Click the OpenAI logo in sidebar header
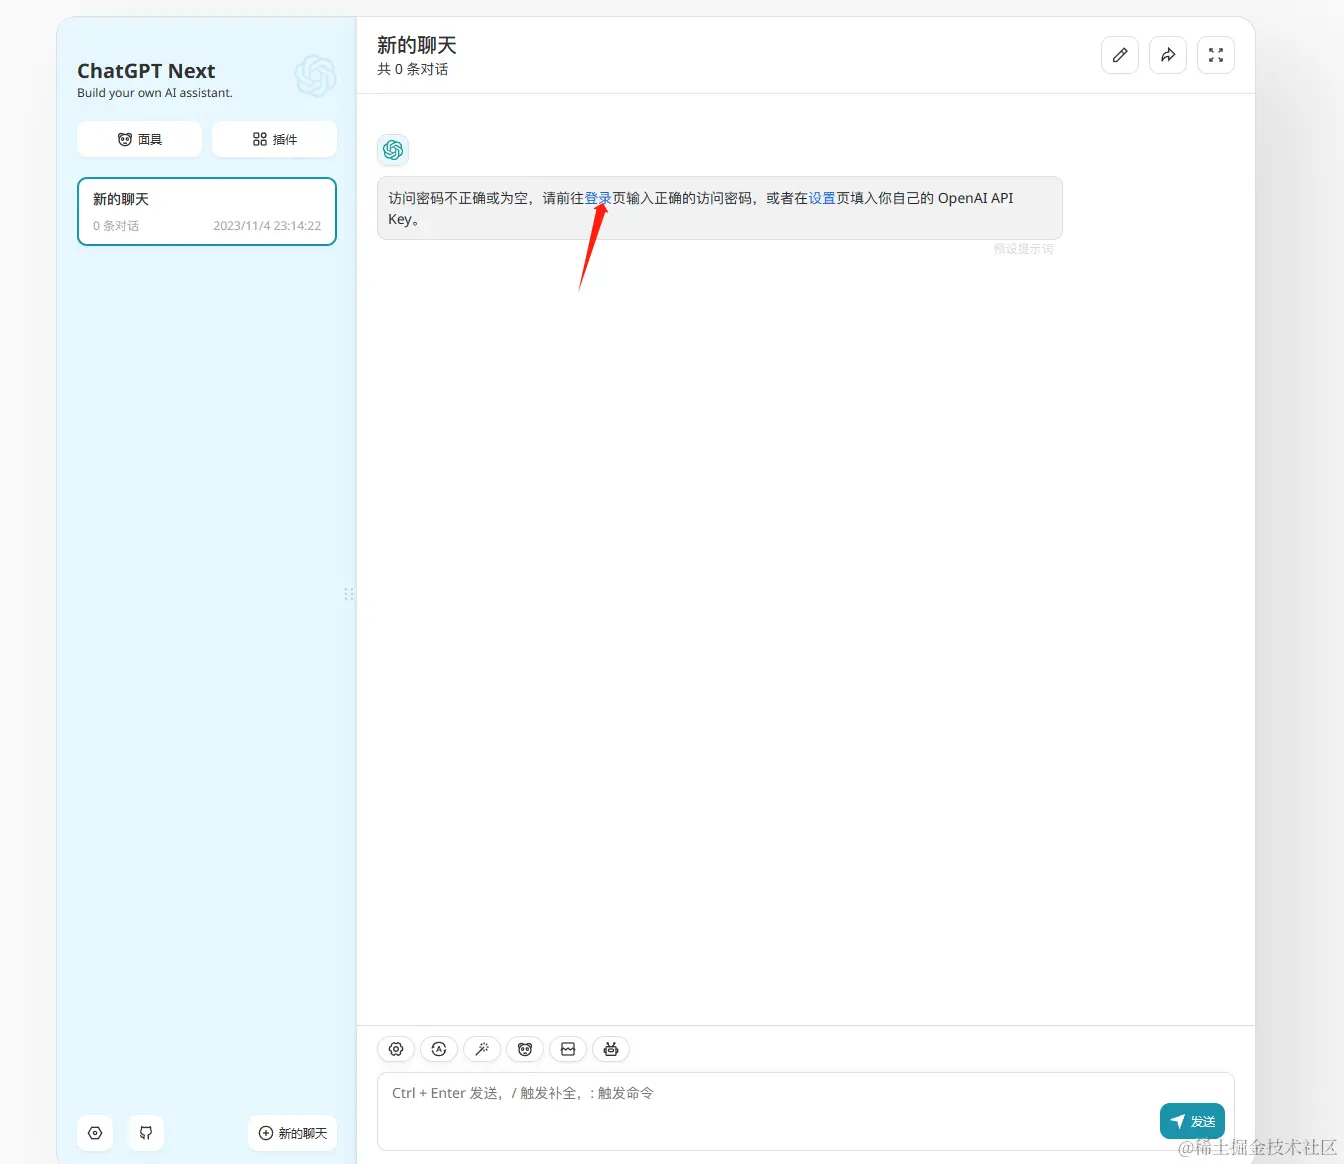The width and height of the screenshot is (1344, 1164). (x=315, y=76)
